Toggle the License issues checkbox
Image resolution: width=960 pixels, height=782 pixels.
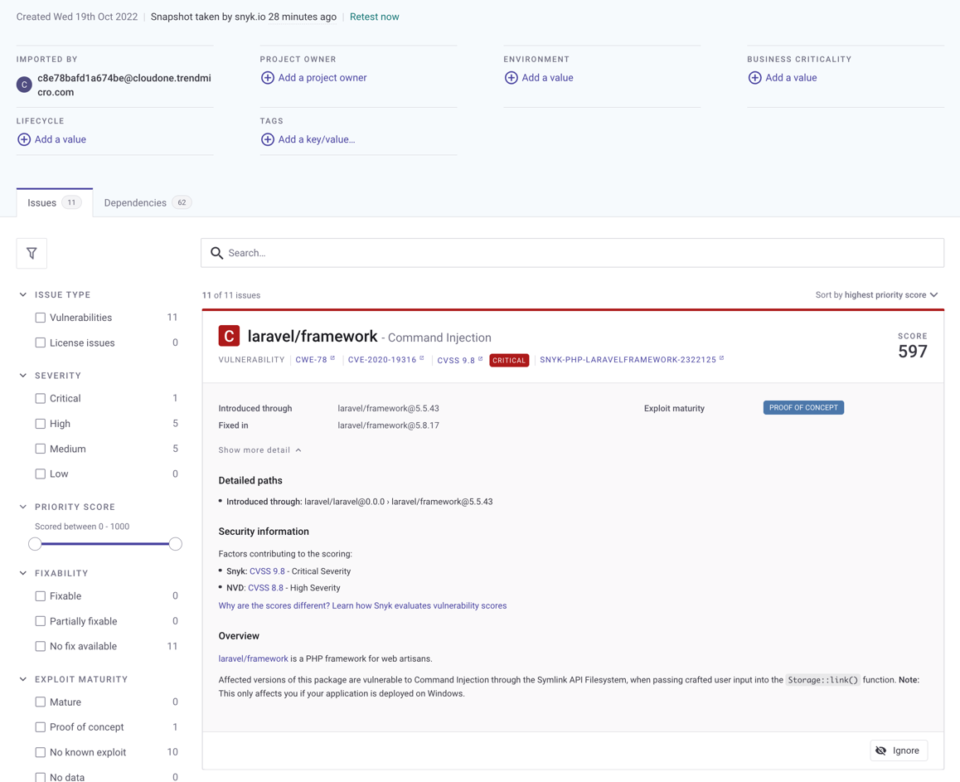[40, 343]
